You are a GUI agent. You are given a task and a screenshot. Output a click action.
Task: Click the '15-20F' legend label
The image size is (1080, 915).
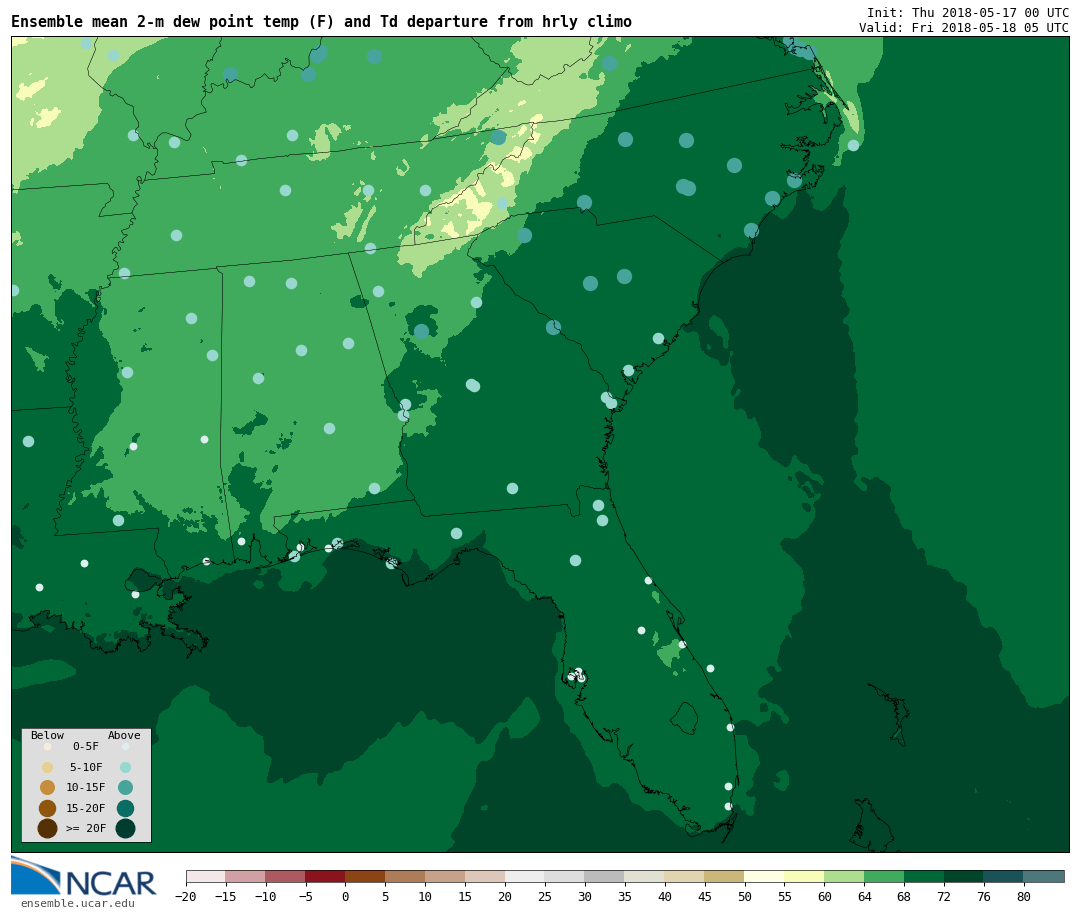point(86,808)
